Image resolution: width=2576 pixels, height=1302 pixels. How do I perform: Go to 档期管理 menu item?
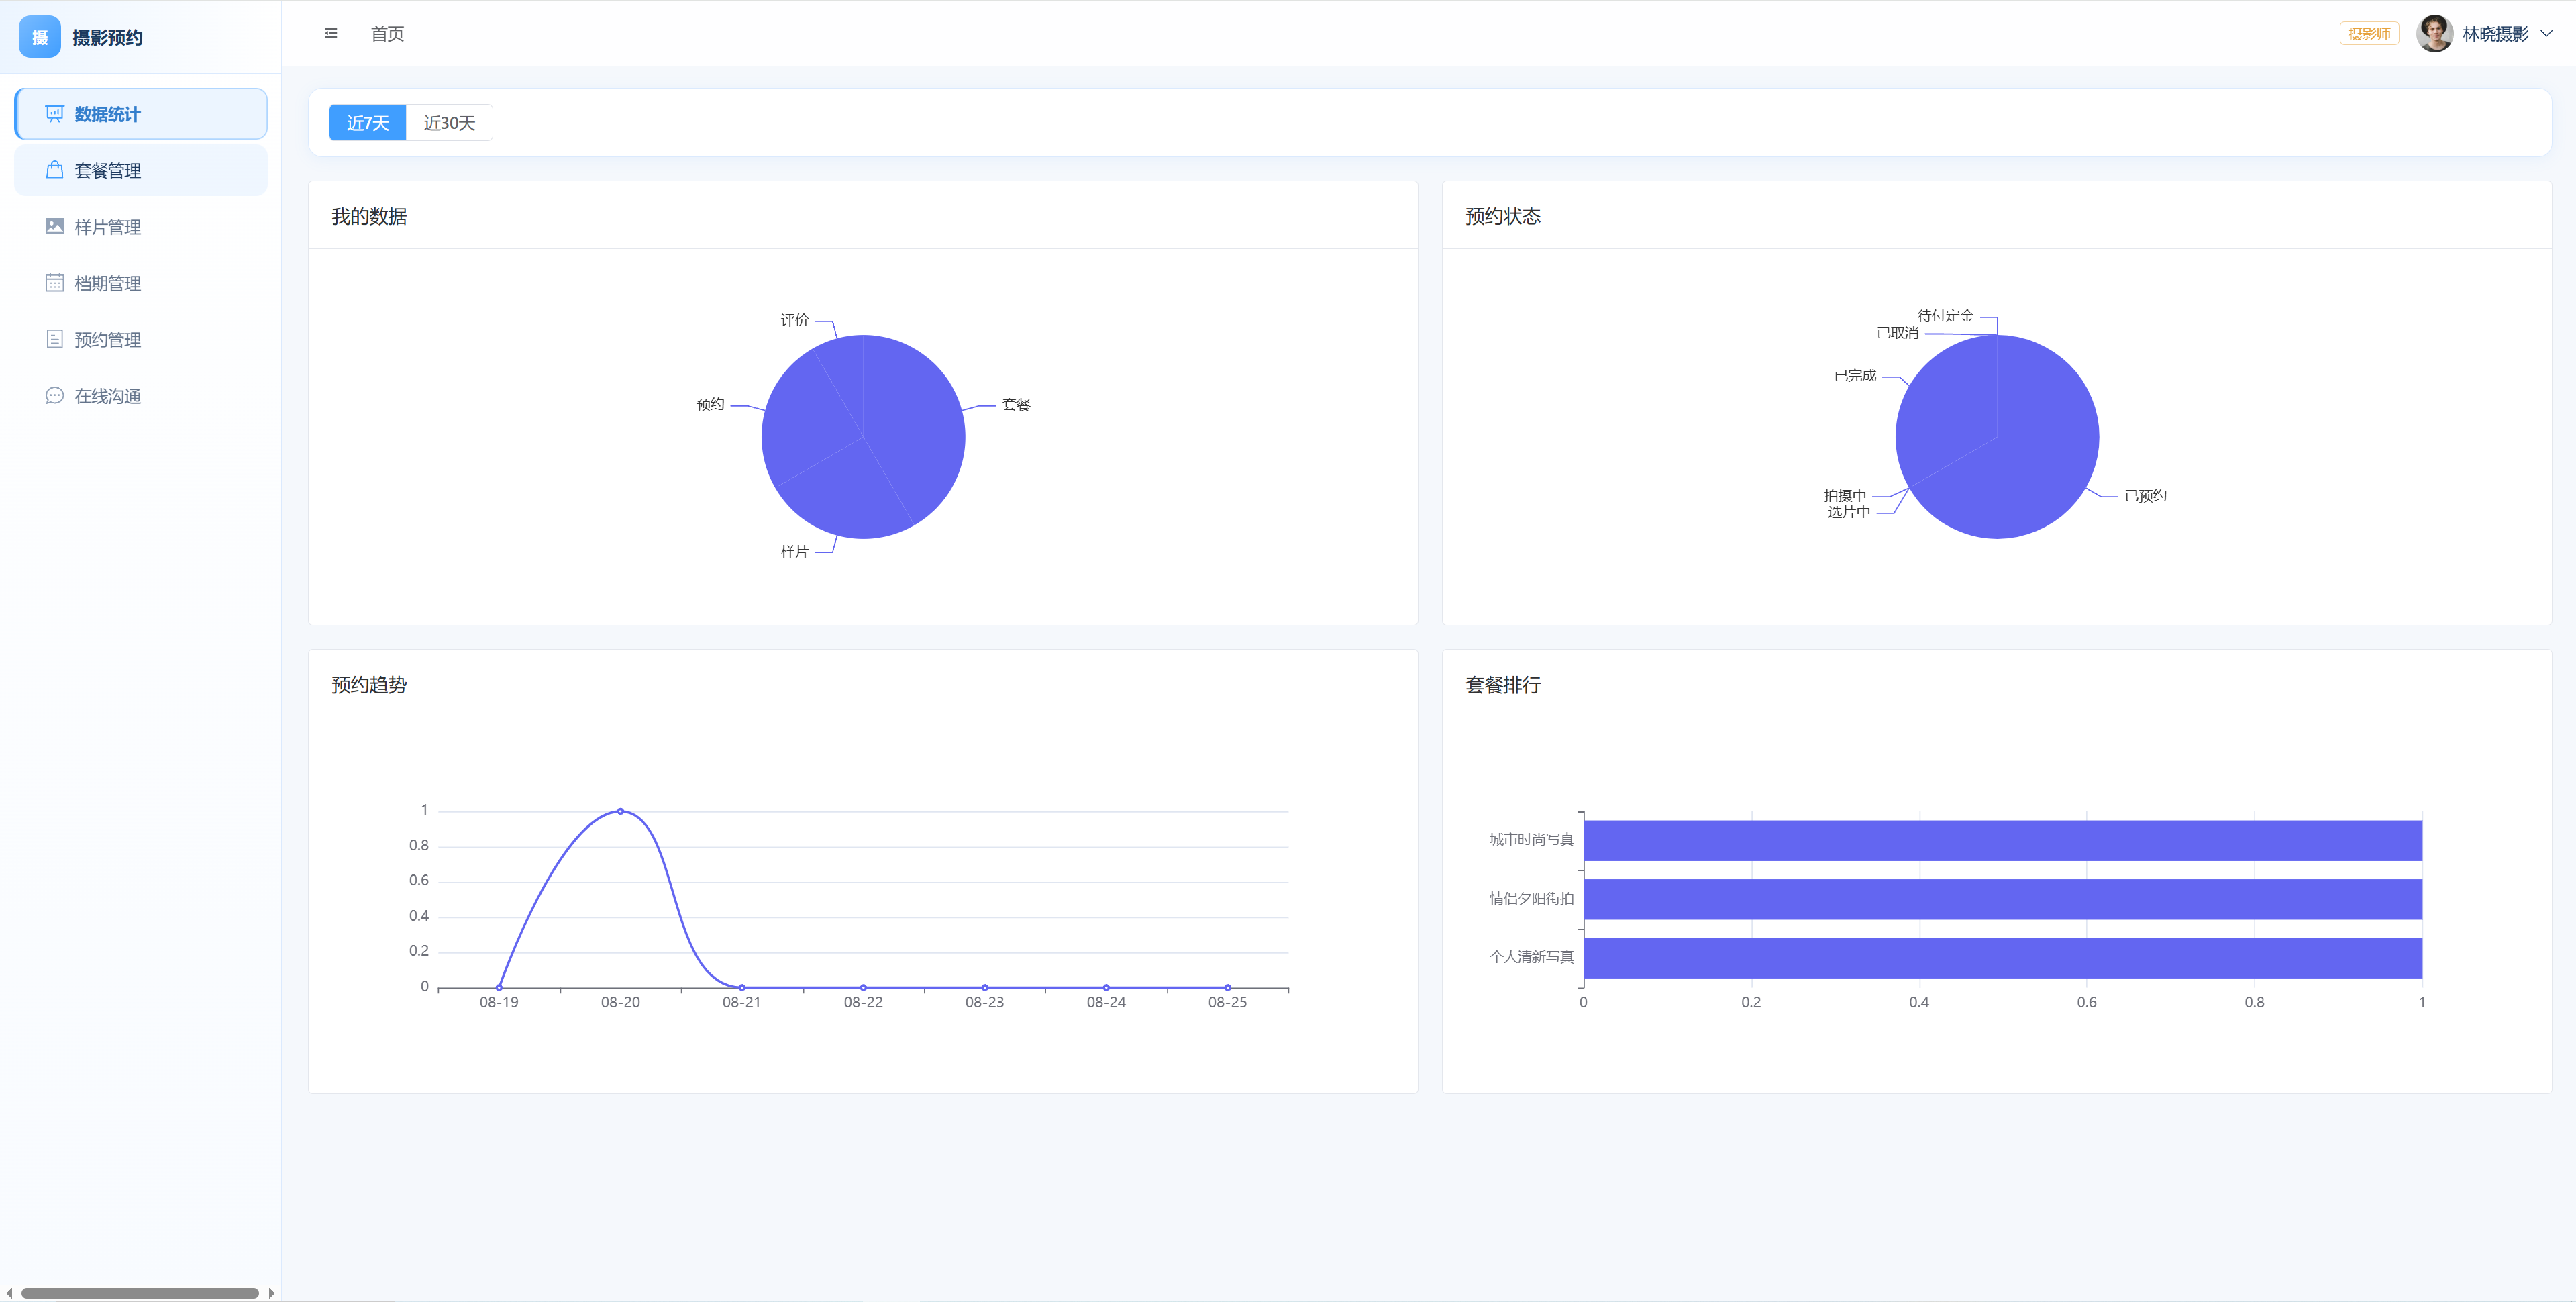point(141,283)
